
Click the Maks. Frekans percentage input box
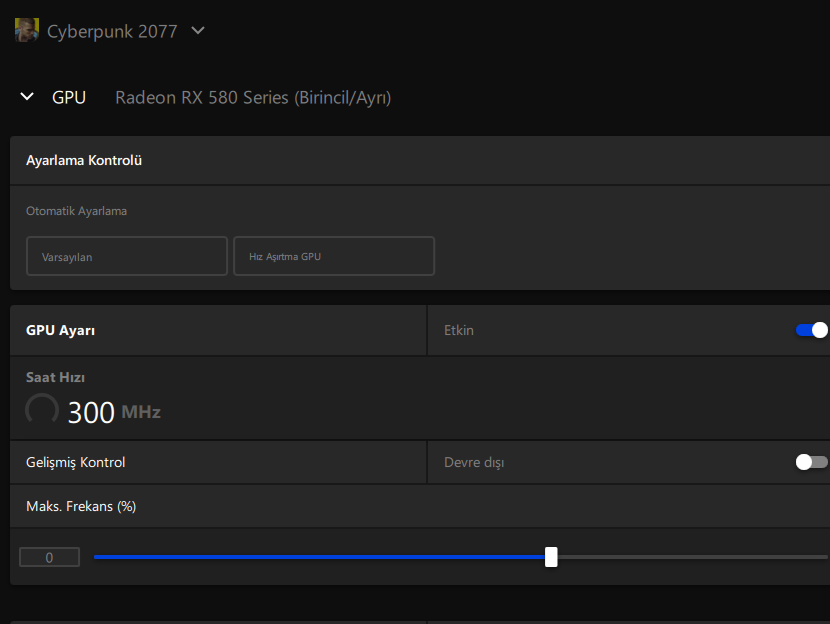point(49,558)
